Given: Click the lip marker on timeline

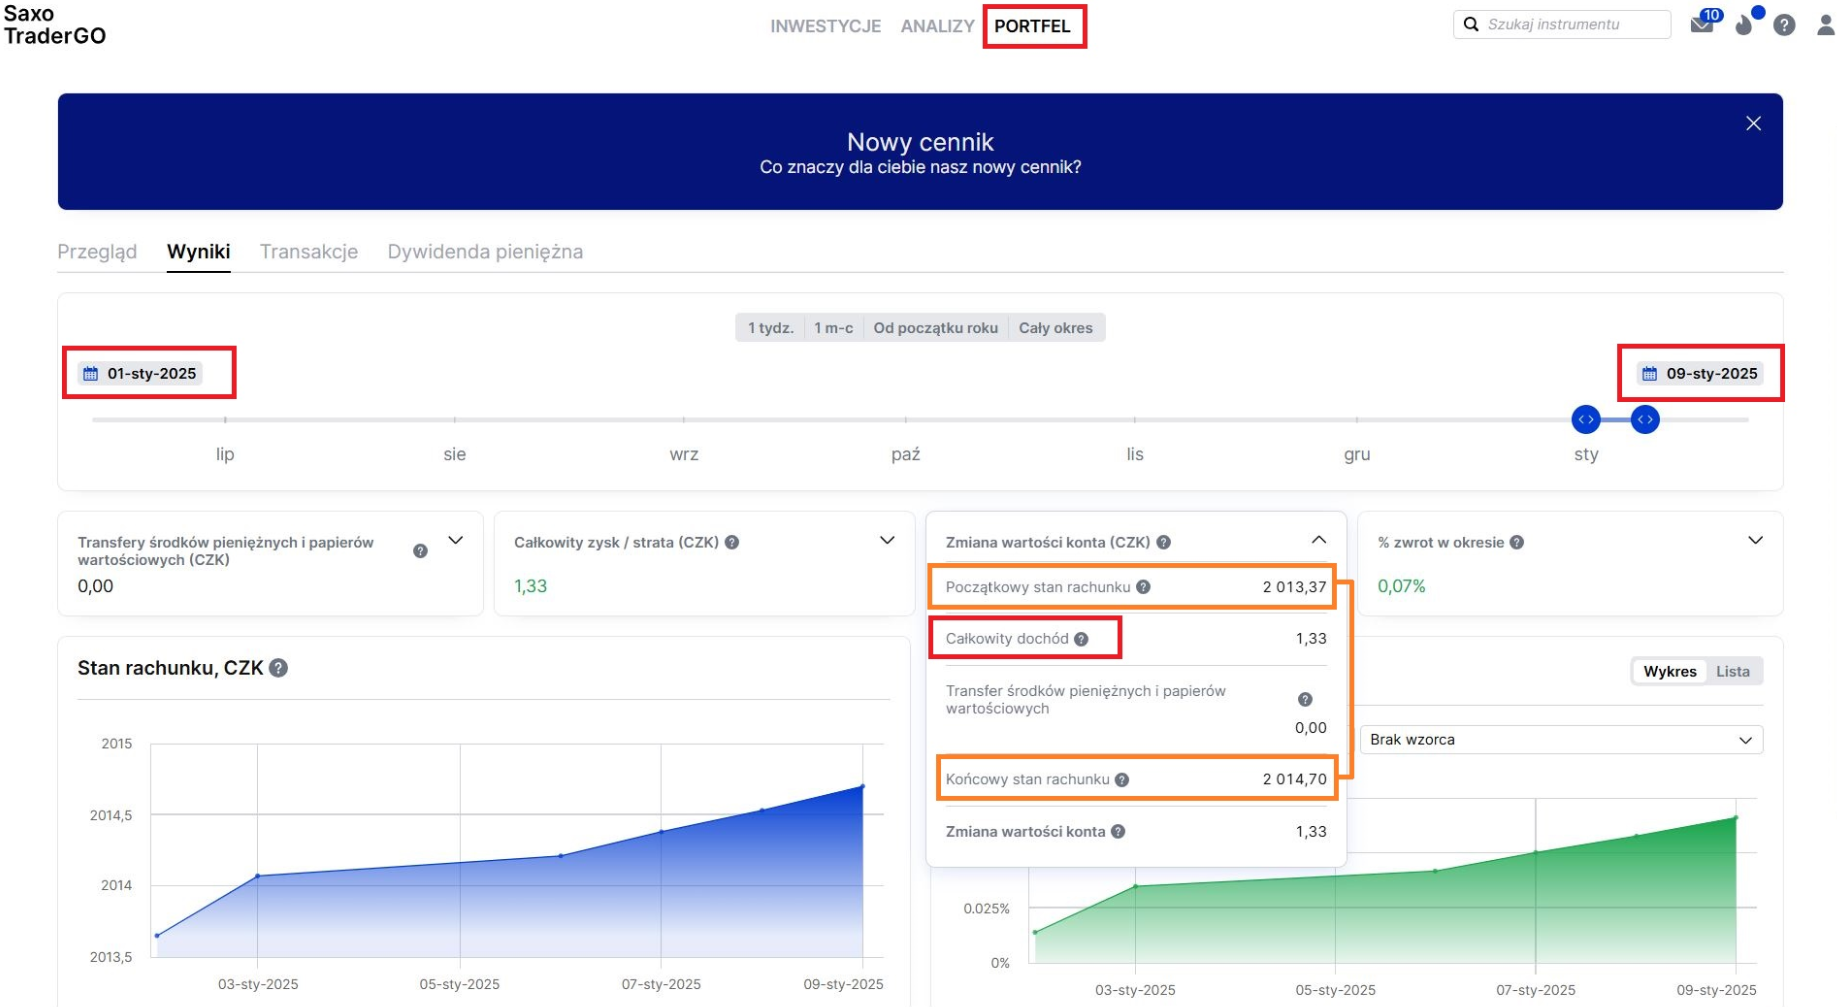Looking at the screenshot, I should pos(225,453).
